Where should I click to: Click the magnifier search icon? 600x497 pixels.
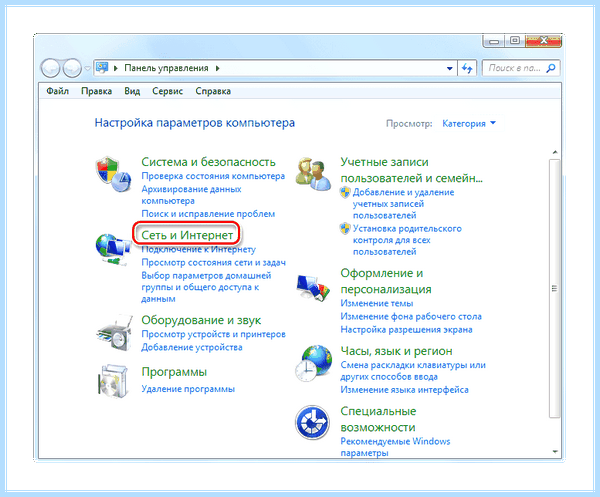pyautogui.click(x=551, y=68)
